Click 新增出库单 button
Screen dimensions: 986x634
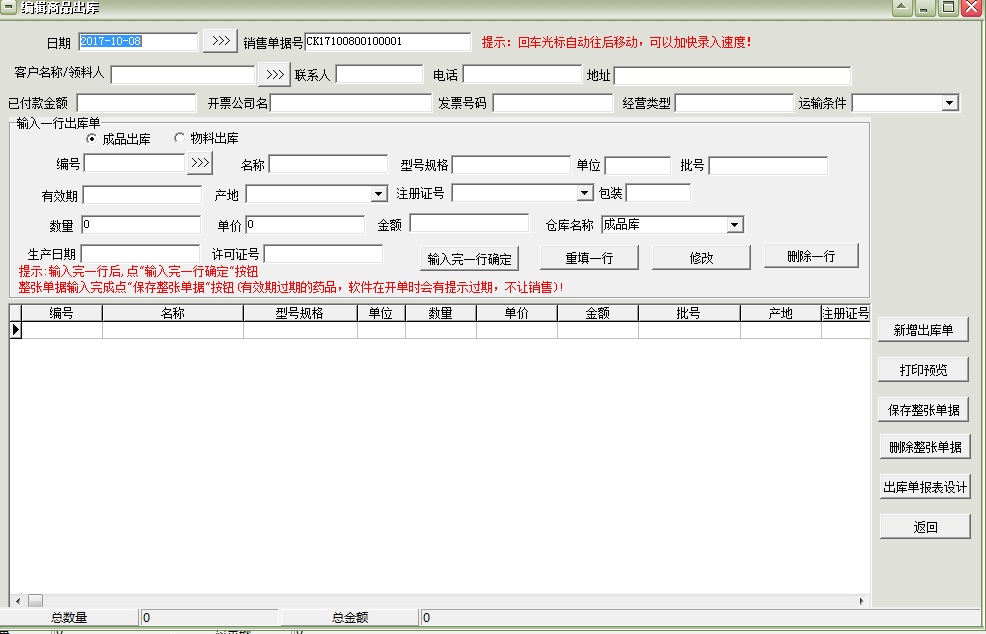[923, 330]
